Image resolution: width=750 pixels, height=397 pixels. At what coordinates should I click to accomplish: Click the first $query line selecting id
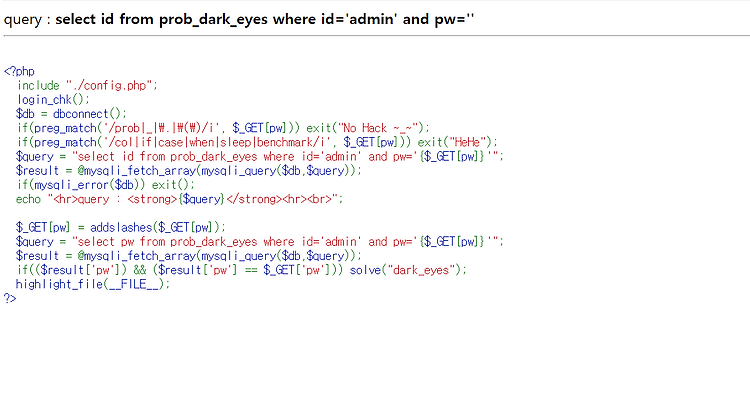[x=260, y=156]
